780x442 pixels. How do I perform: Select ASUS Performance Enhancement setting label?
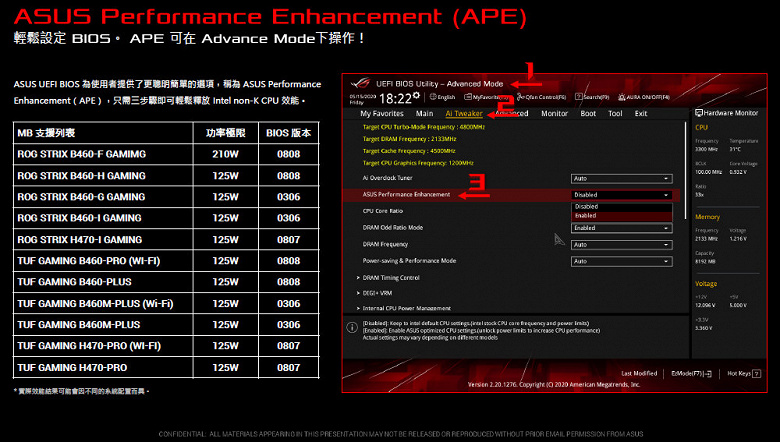(406, 194)
